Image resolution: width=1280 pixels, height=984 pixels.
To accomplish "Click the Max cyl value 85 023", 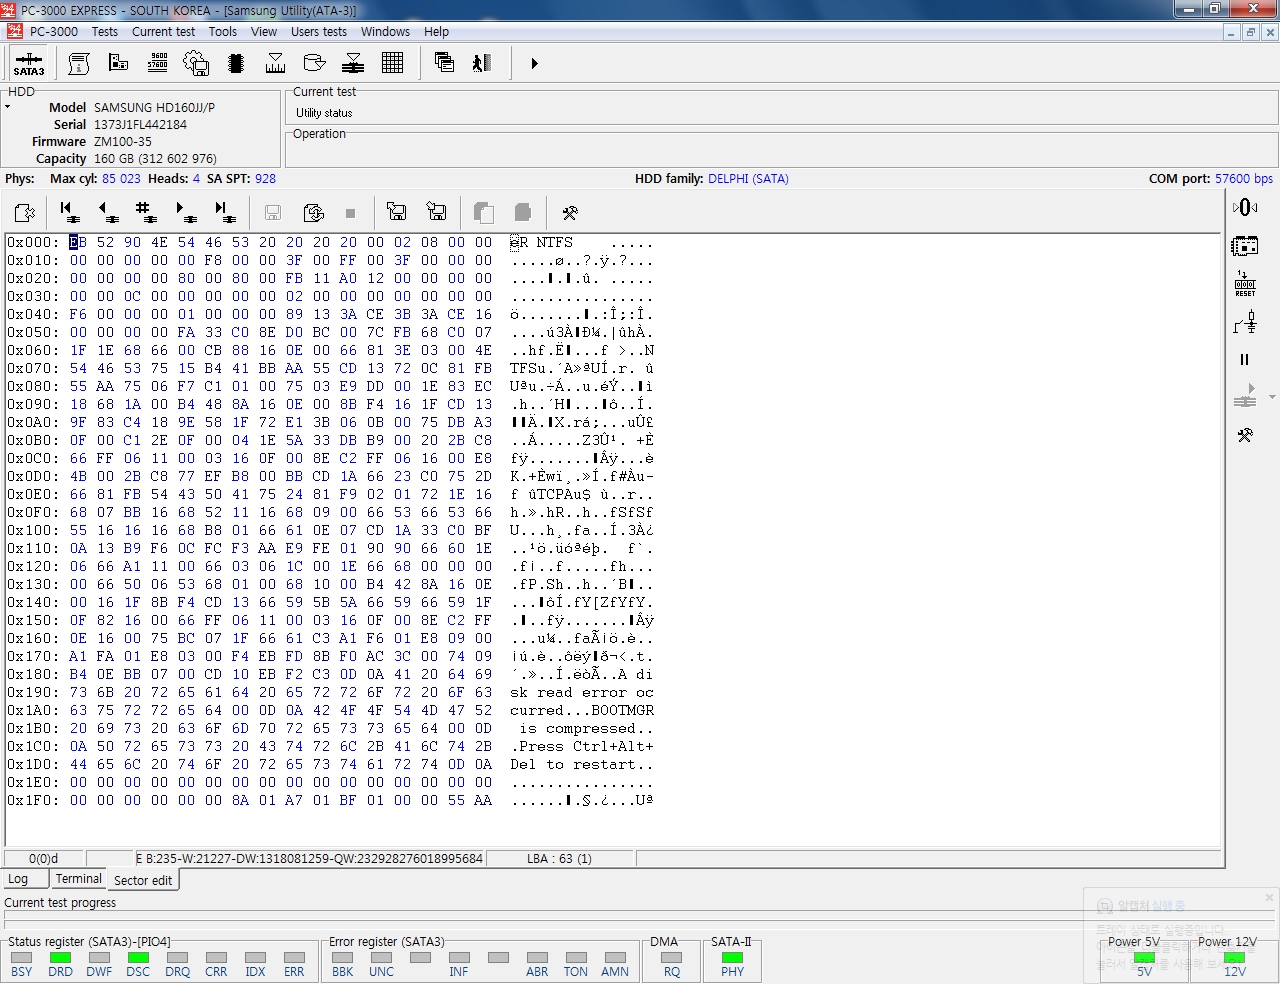I will pos(121,178).
